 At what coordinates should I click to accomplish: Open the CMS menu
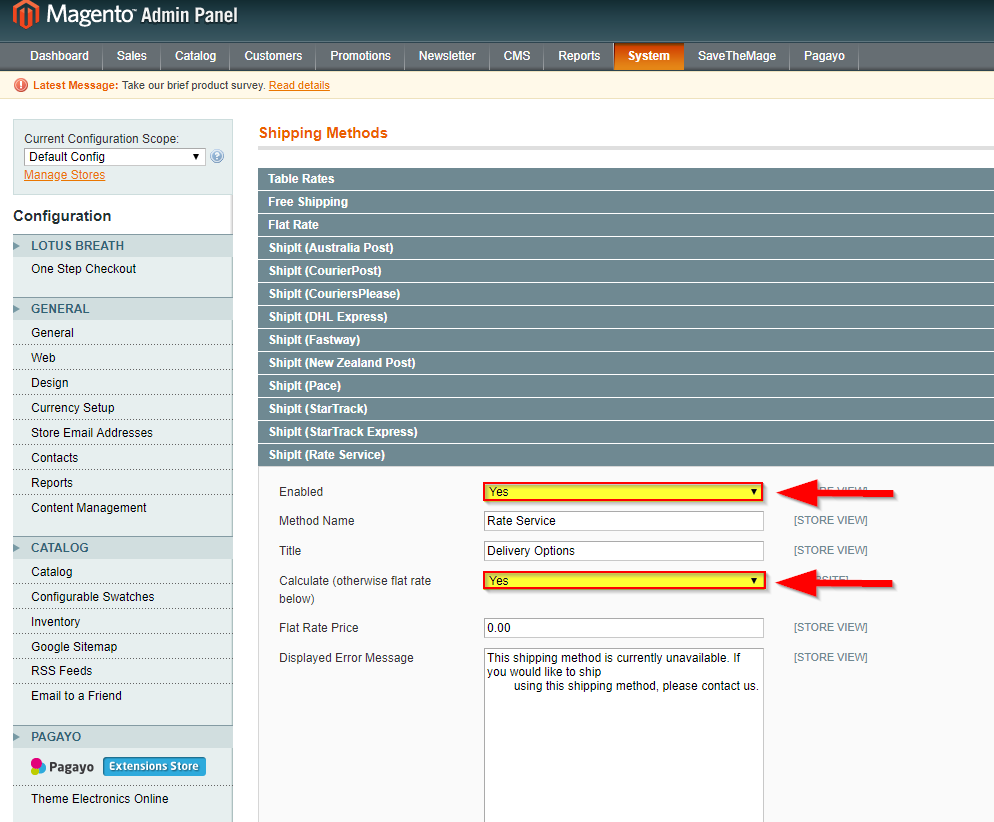pos(517,56)
